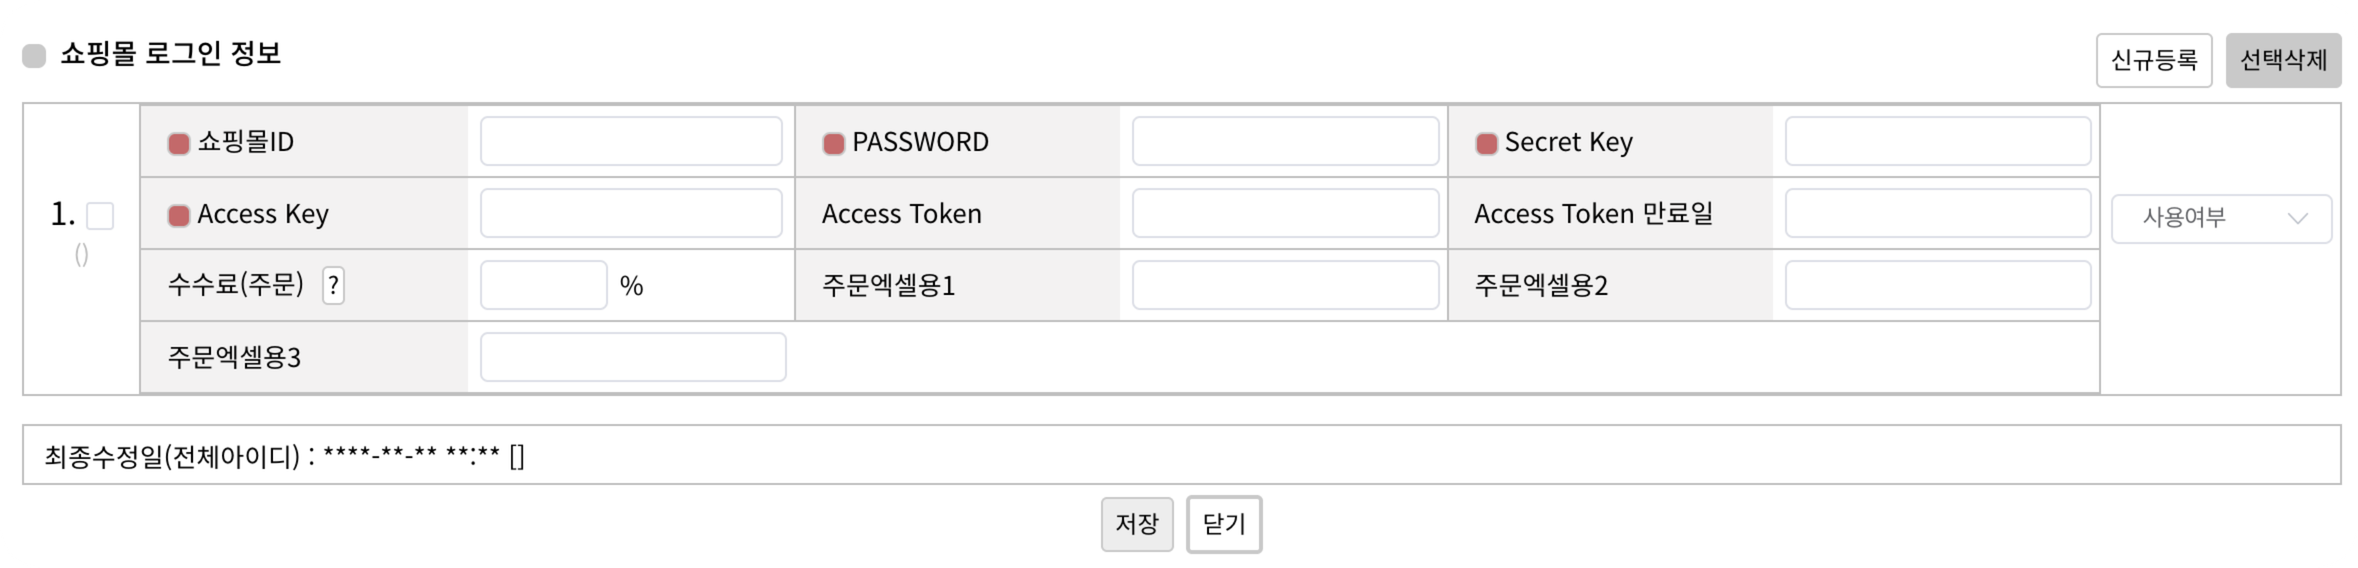2358x568 pixels.
Task: Focus the 쇼핑몰ID input field
Action: tap(631, 141)
